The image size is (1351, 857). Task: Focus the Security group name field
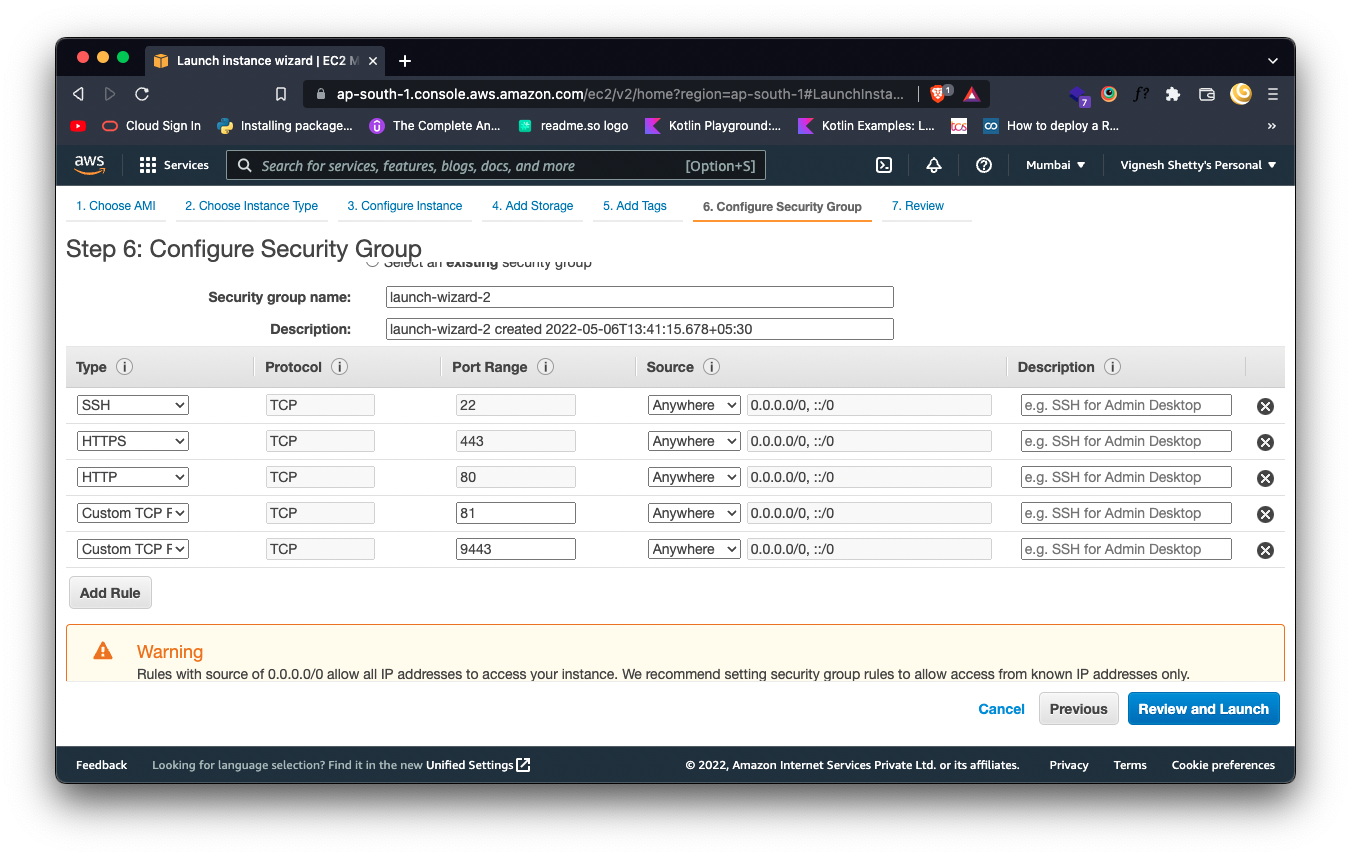tap(640, 297)
